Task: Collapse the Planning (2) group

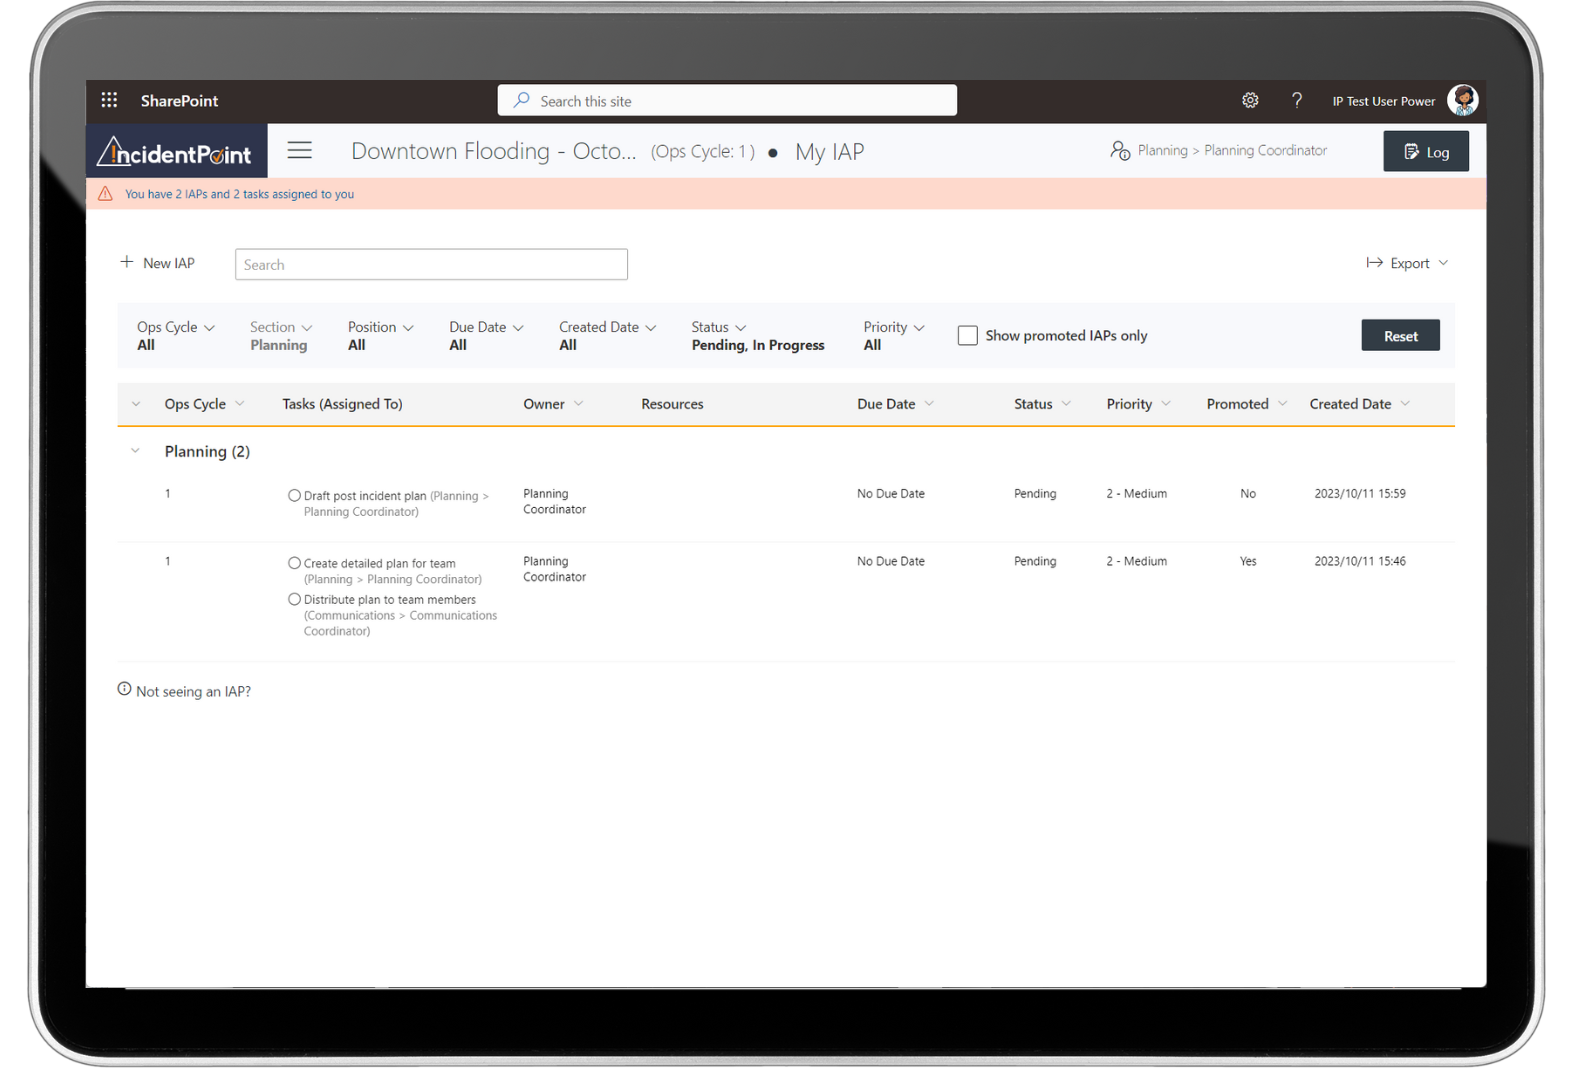Action: coord(135,451)
